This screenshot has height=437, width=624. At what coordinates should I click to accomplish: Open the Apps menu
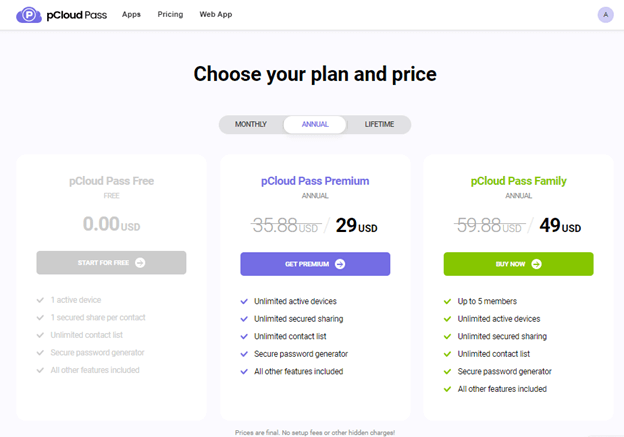pyautogui.click(x=131, y=15)
